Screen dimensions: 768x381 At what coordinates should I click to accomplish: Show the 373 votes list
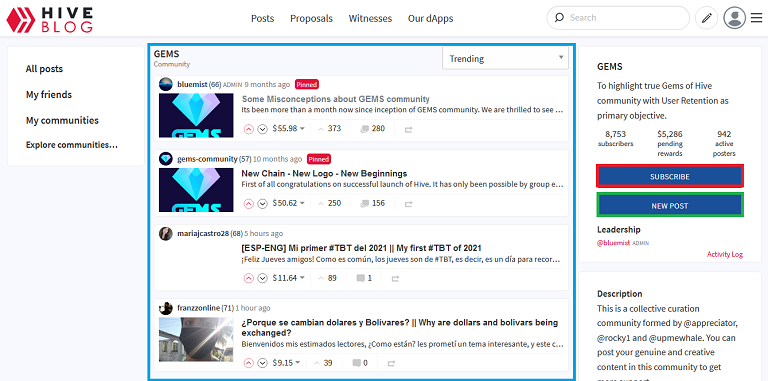point(330,128)
